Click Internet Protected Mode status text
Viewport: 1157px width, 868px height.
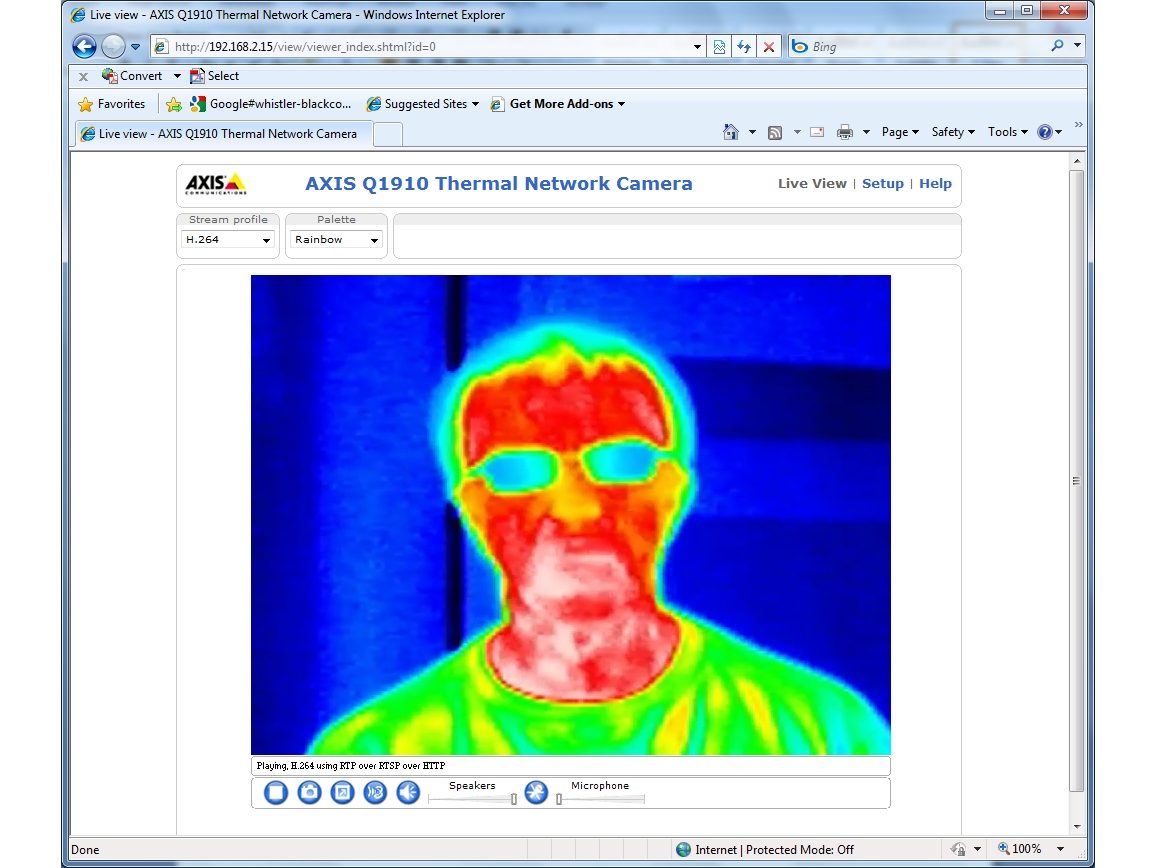click(x=774, y=850)
